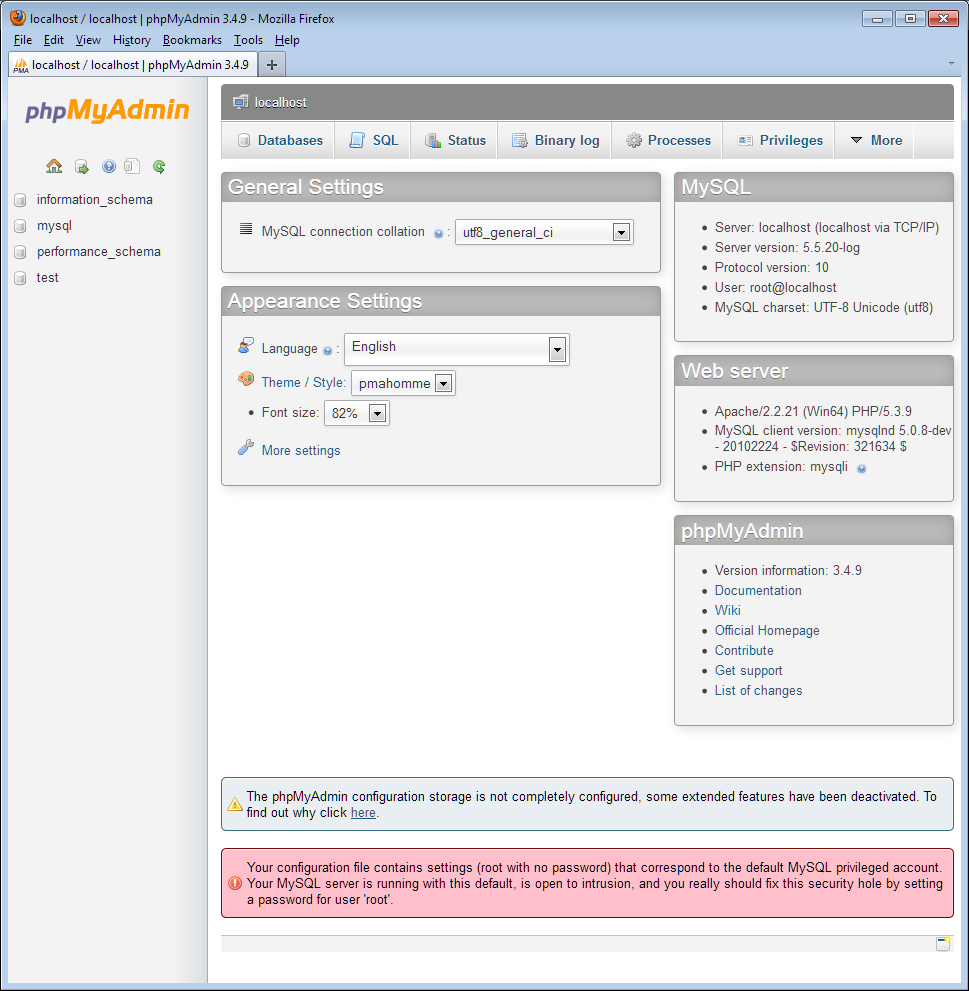Image resolution: width=969 pixels, height=991 pixels.
Task: Select the test database name
Action: click(47, 277)
